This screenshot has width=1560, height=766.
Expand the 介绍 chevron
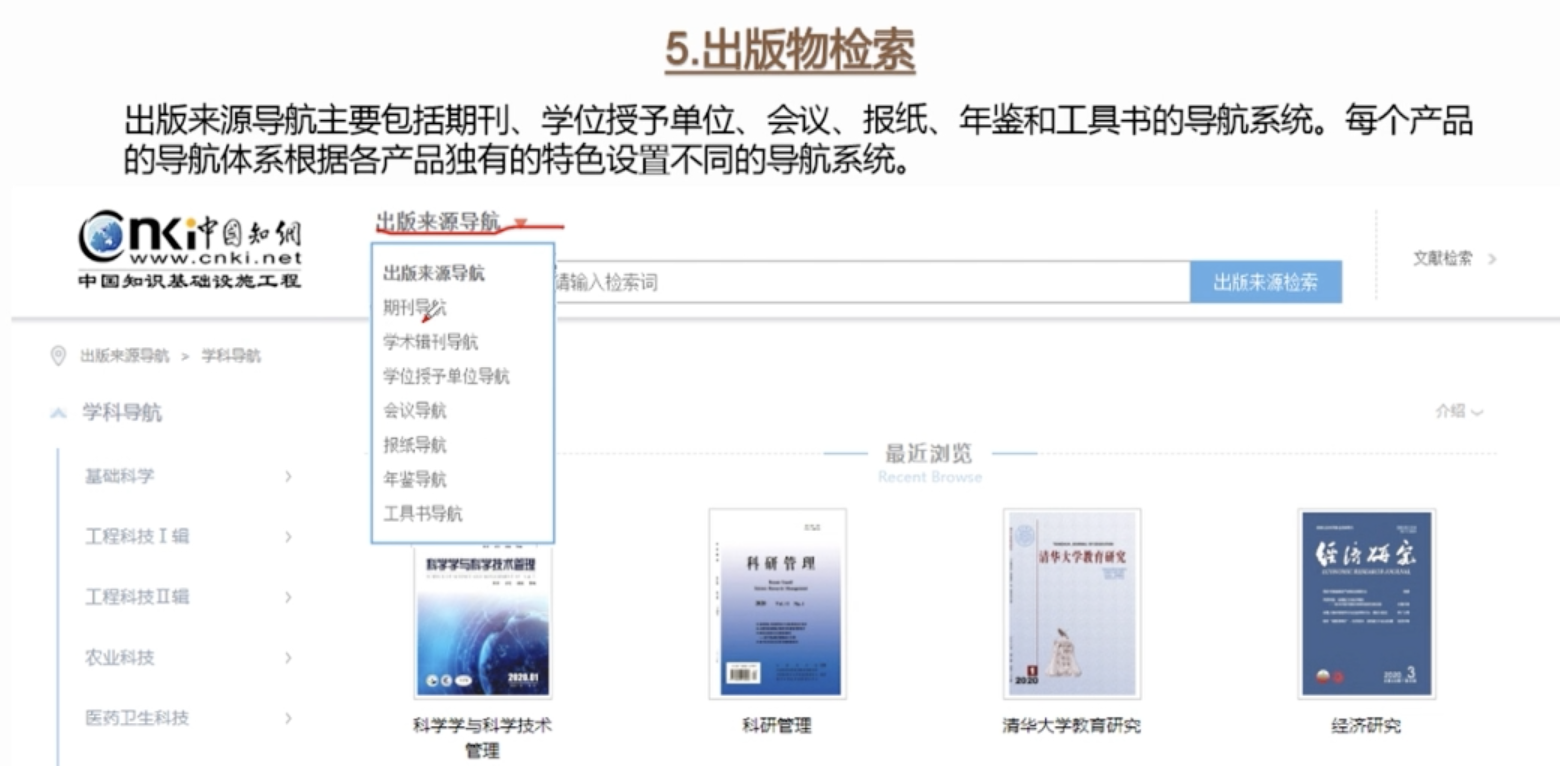tap(1477, 411)
